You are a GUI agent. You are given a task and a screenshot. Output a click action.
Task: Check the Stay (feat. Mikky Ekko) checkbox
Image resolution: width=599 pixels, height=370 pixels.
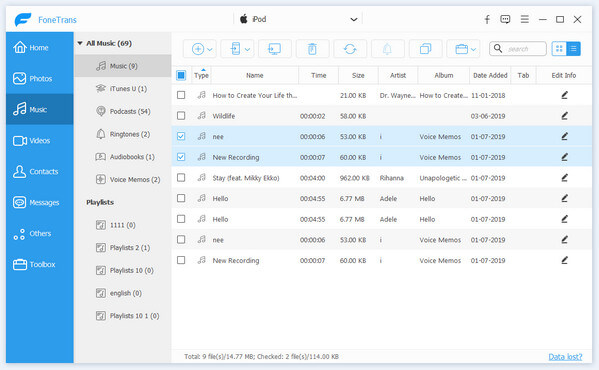tap(181, 178)
